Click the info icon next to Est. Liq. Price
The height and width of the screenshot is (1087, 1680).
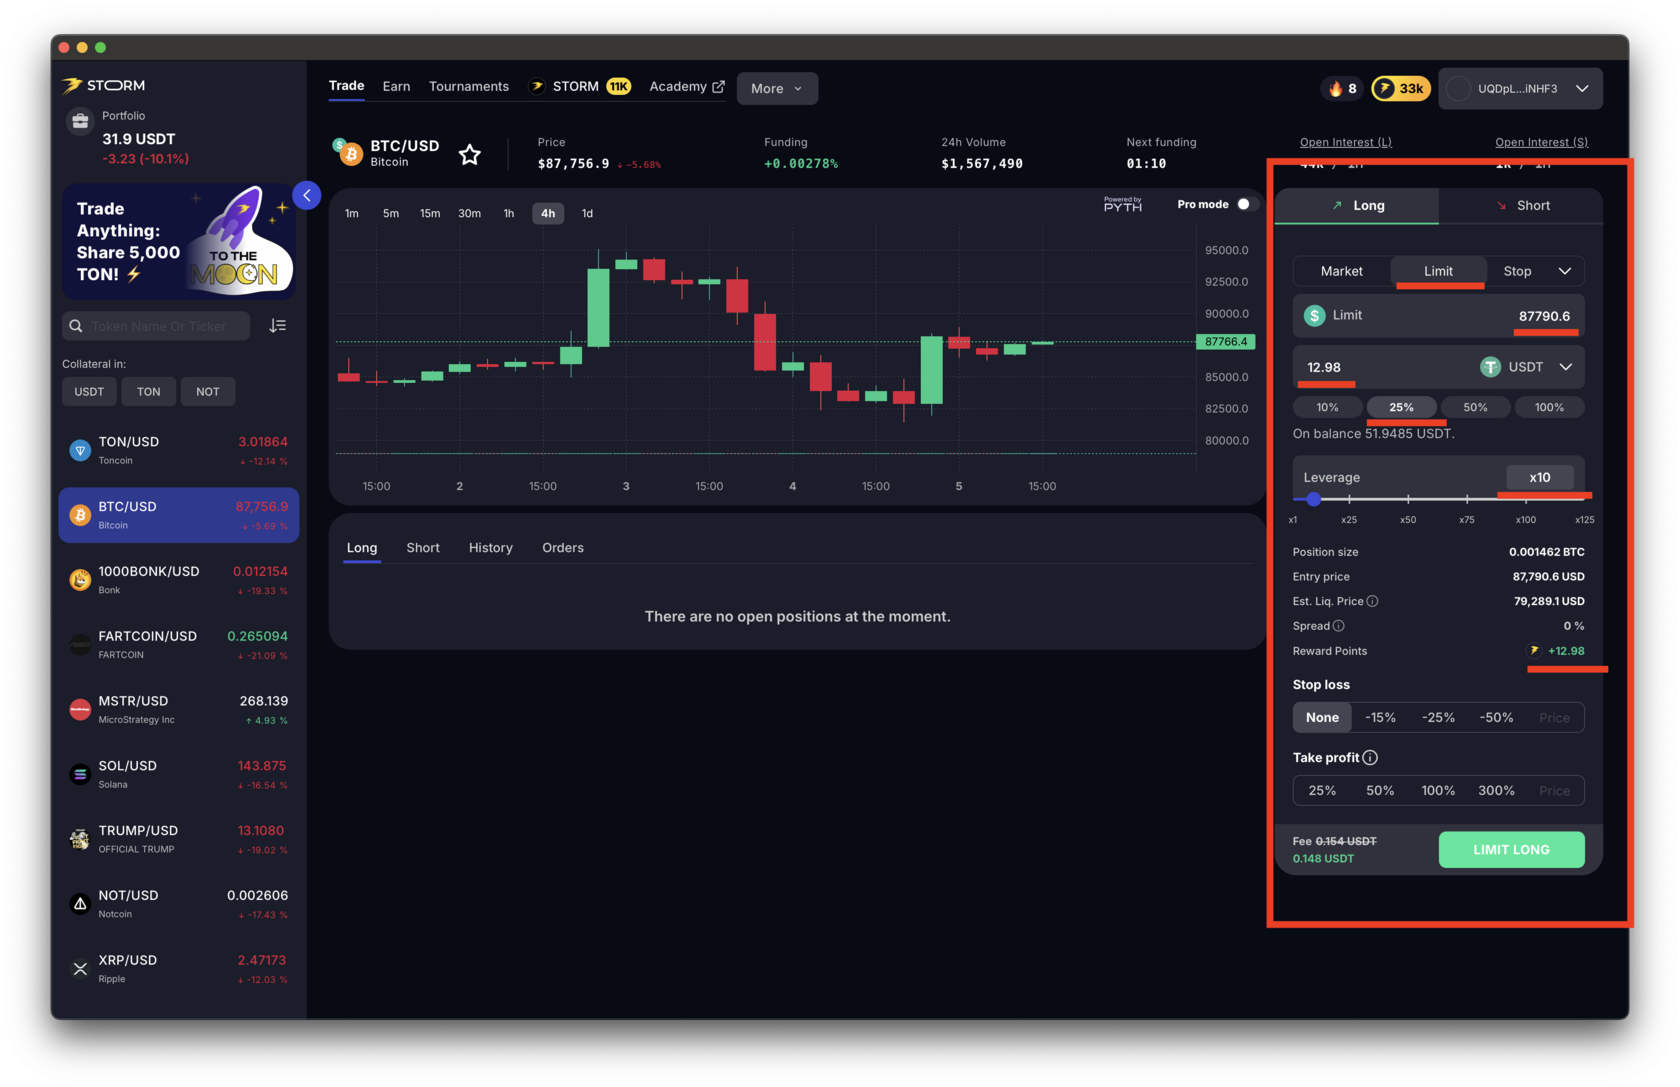point(1372,601)
